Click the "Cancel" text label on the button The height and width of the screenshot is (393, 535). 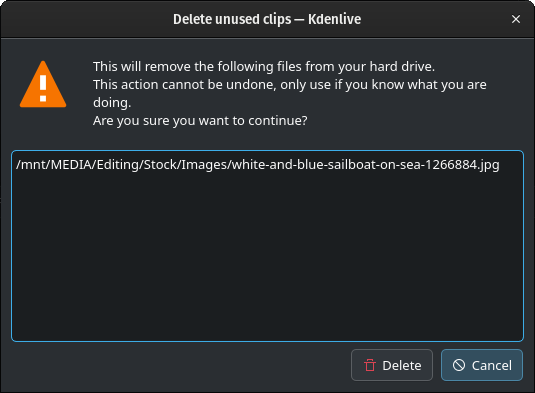click(492, 365)
